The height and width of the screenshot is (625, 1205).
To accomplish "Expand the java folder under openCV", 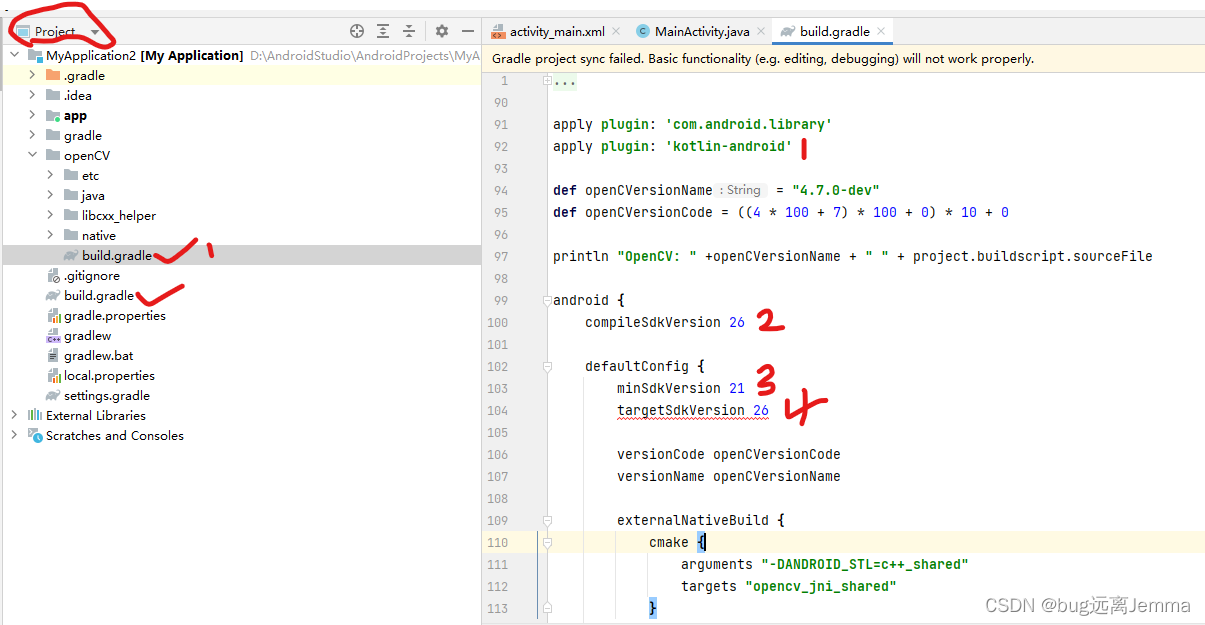I will (x=50, y=196).
